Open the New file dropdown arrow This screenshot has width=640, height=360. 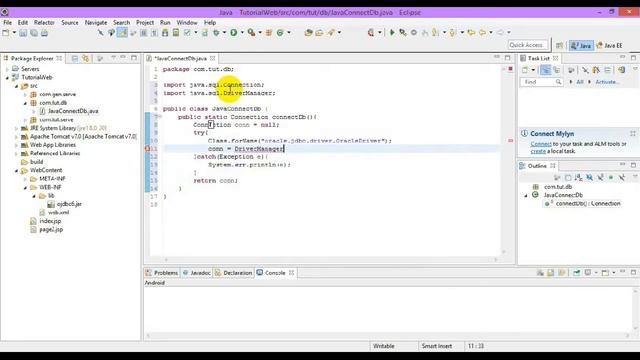tap(14, 33)
